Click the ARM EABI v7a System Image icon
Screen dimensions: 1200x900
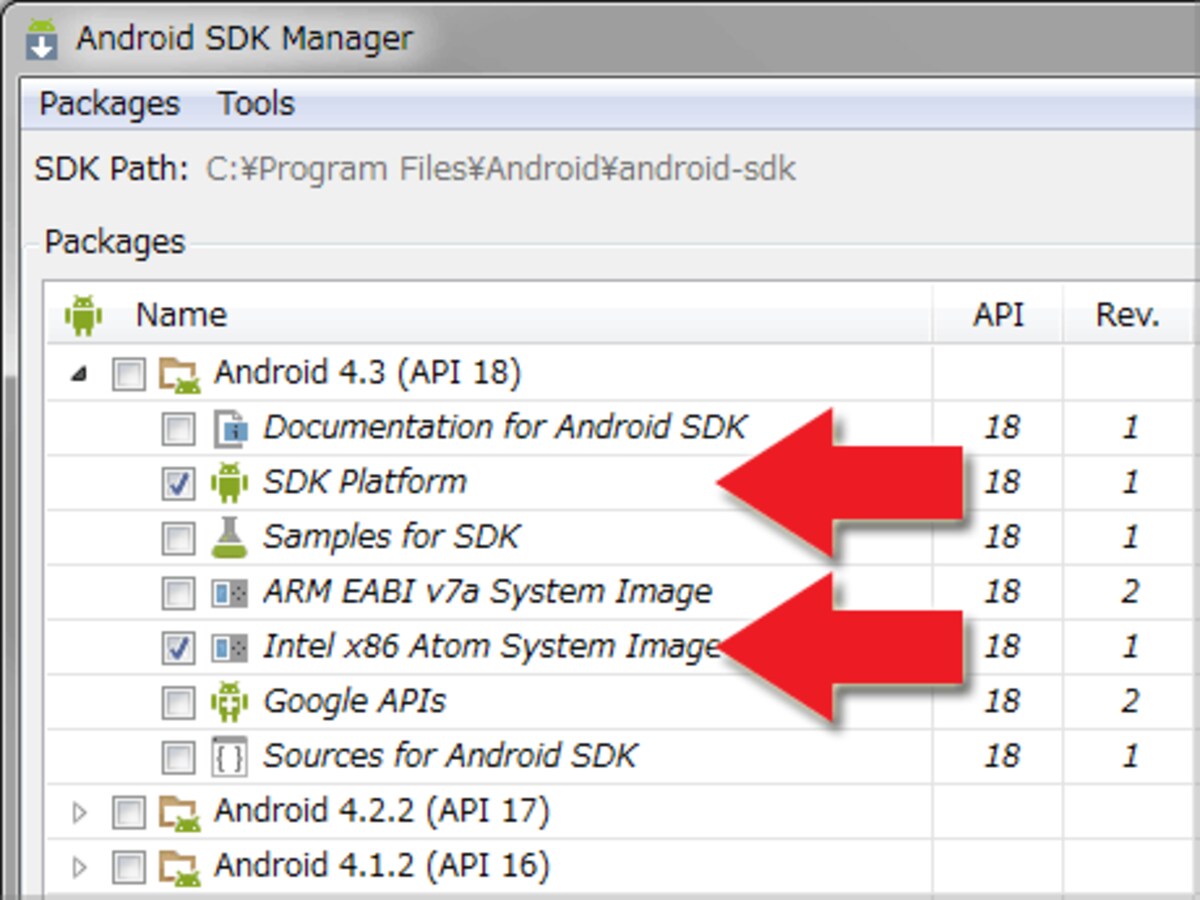tap(229, 594)
